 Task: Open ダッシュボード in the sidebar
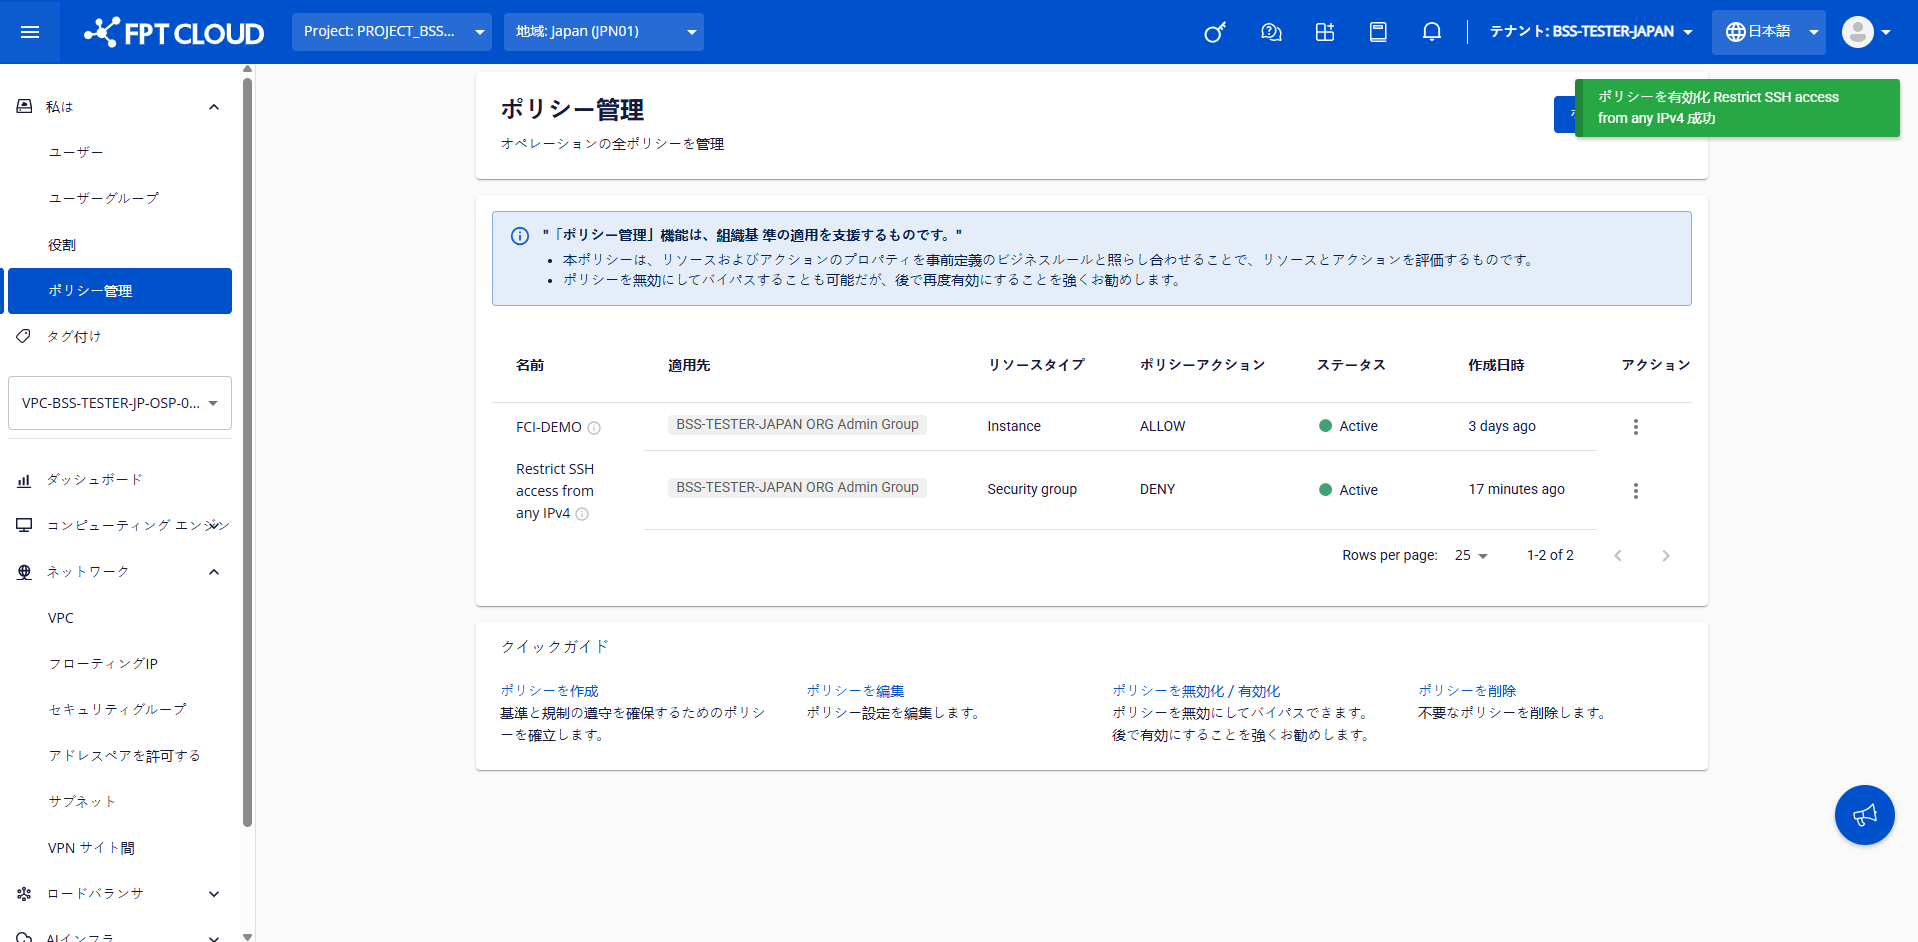coord(95,480)
